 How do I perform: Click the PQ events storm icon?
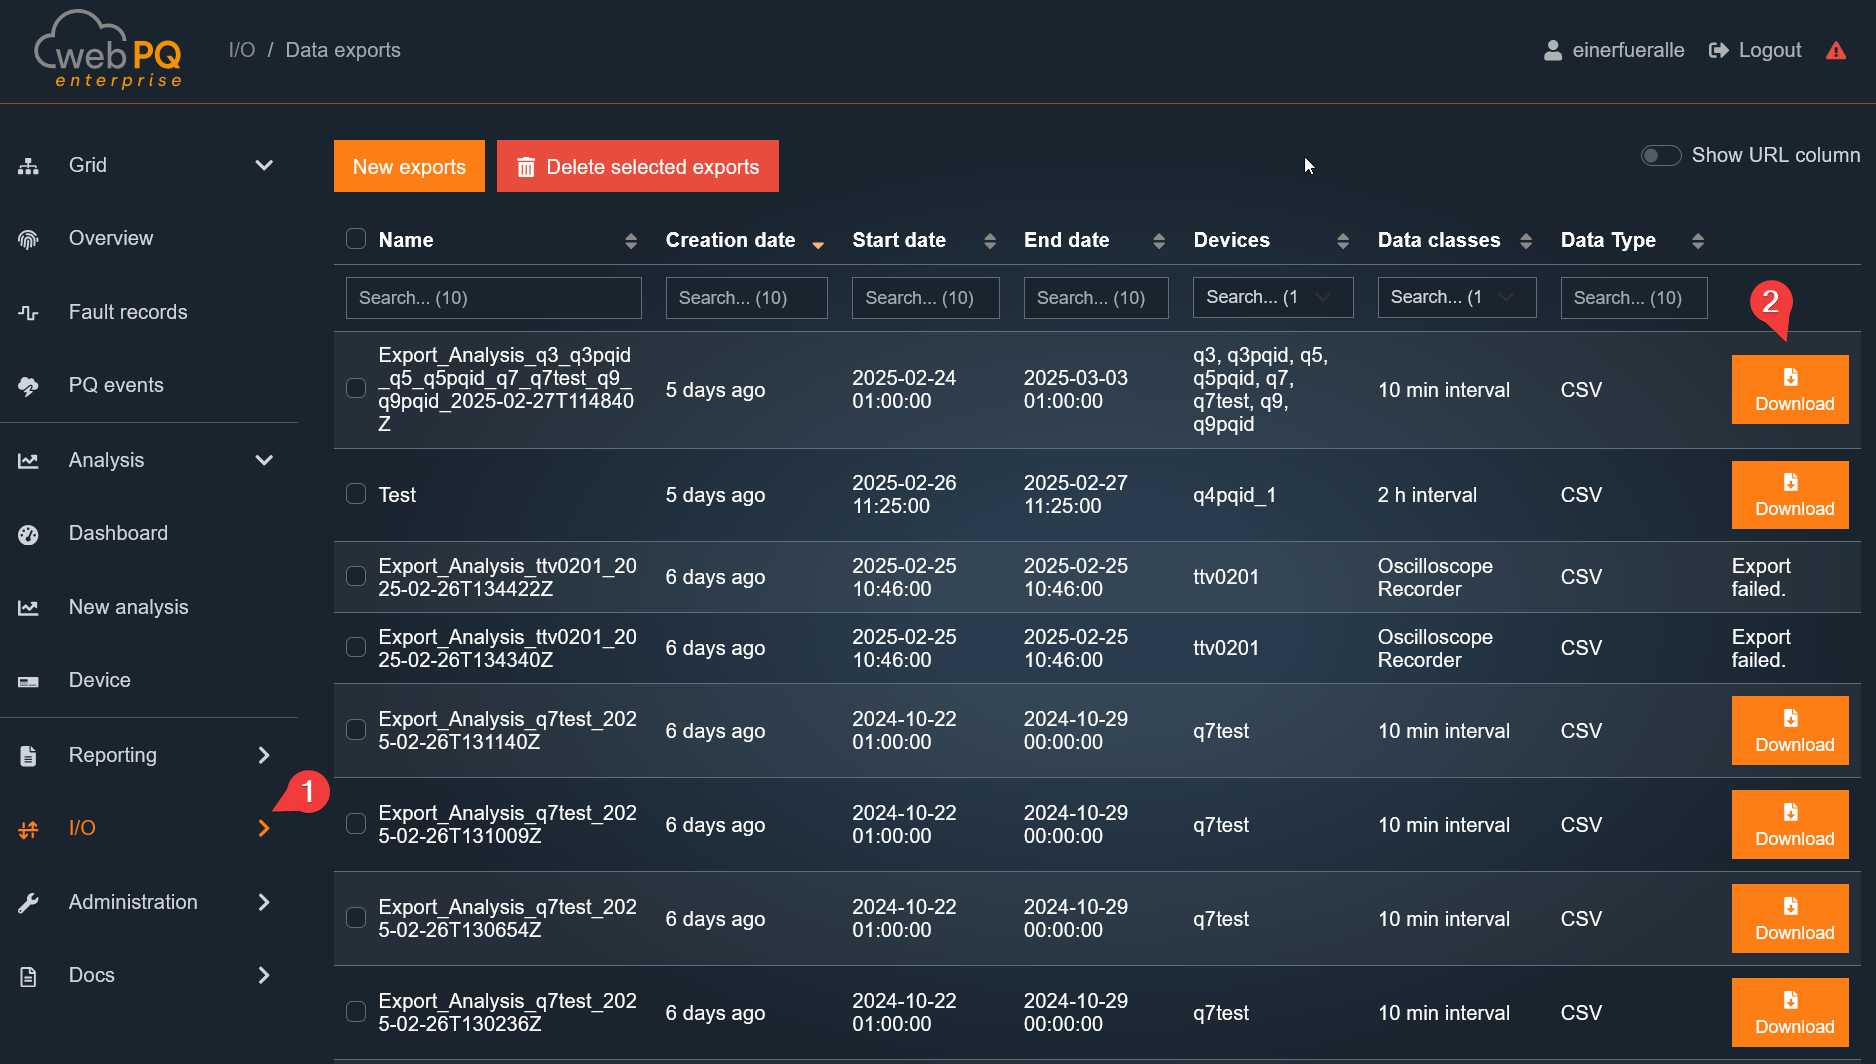28,386
